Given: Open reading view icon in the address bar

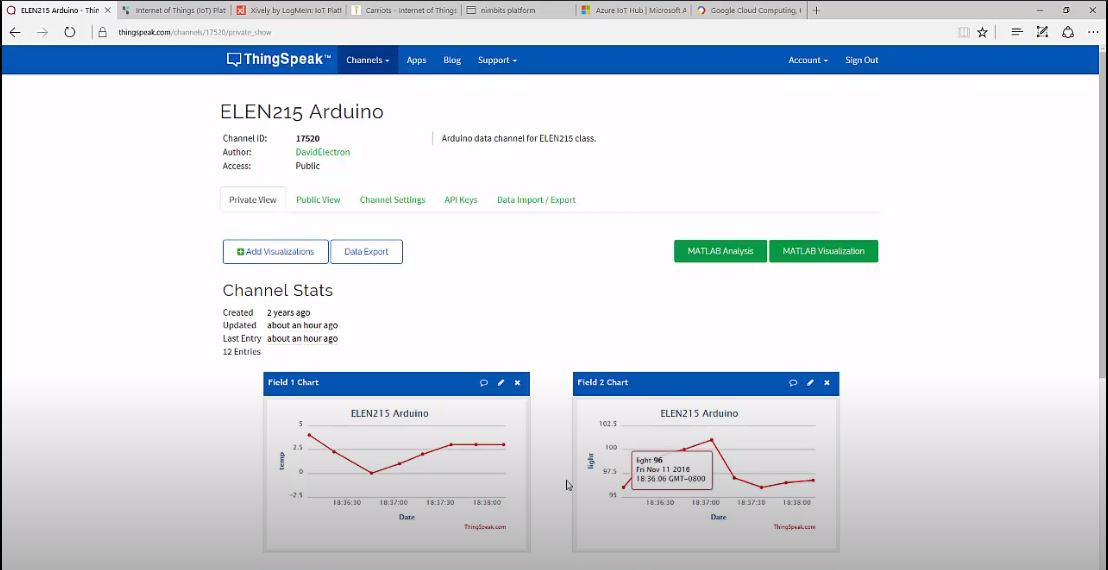Looking at the screenshot, I should (x=964, y=32).
